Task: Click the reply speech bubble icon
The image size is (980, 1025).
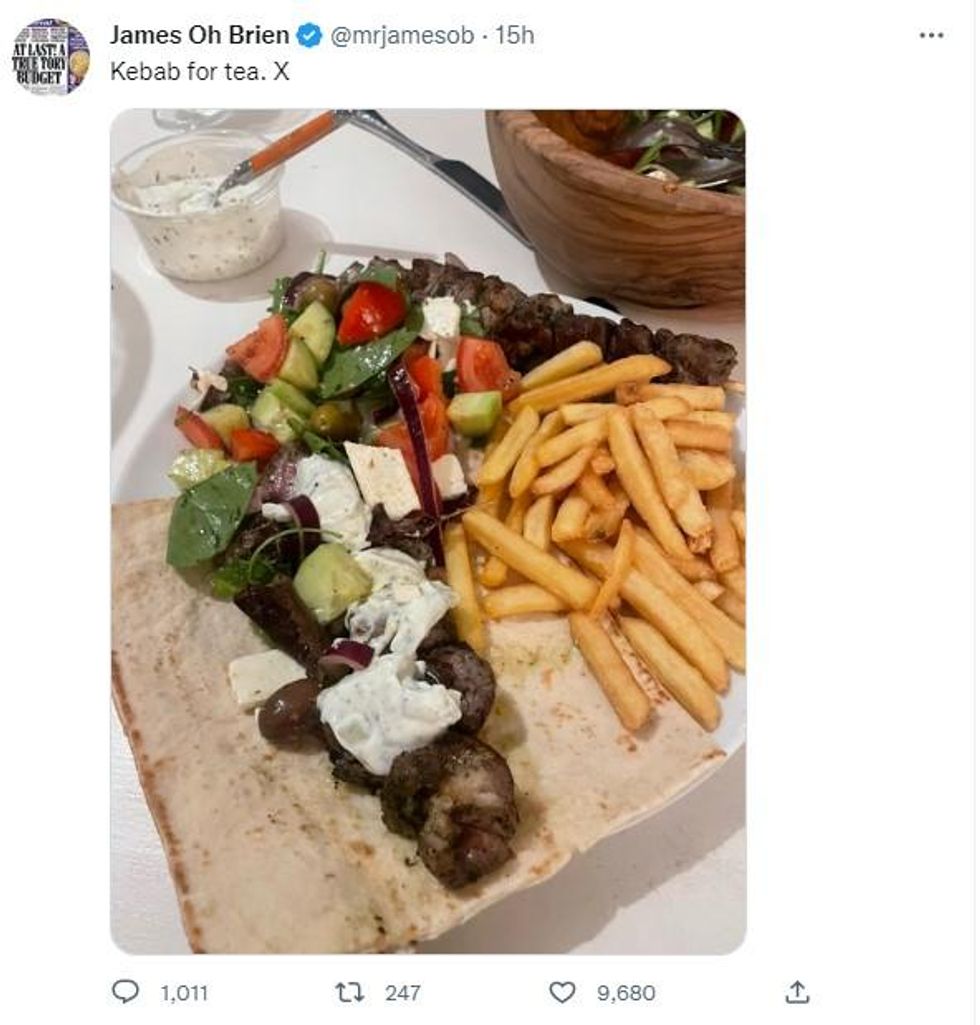Action: click(x=125, y=992)
